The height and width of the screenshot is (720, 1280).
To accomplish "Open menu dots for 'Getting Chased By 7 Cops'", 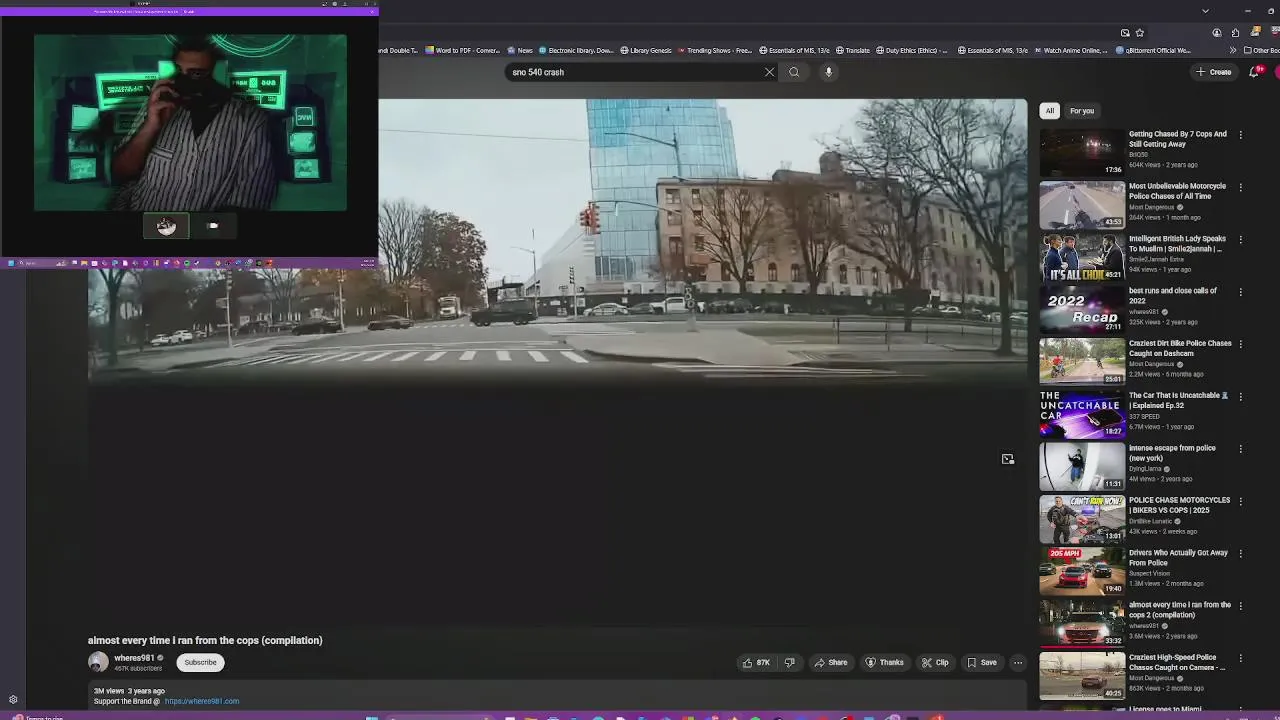I will pyautogui.click(x=1241, y=134).
